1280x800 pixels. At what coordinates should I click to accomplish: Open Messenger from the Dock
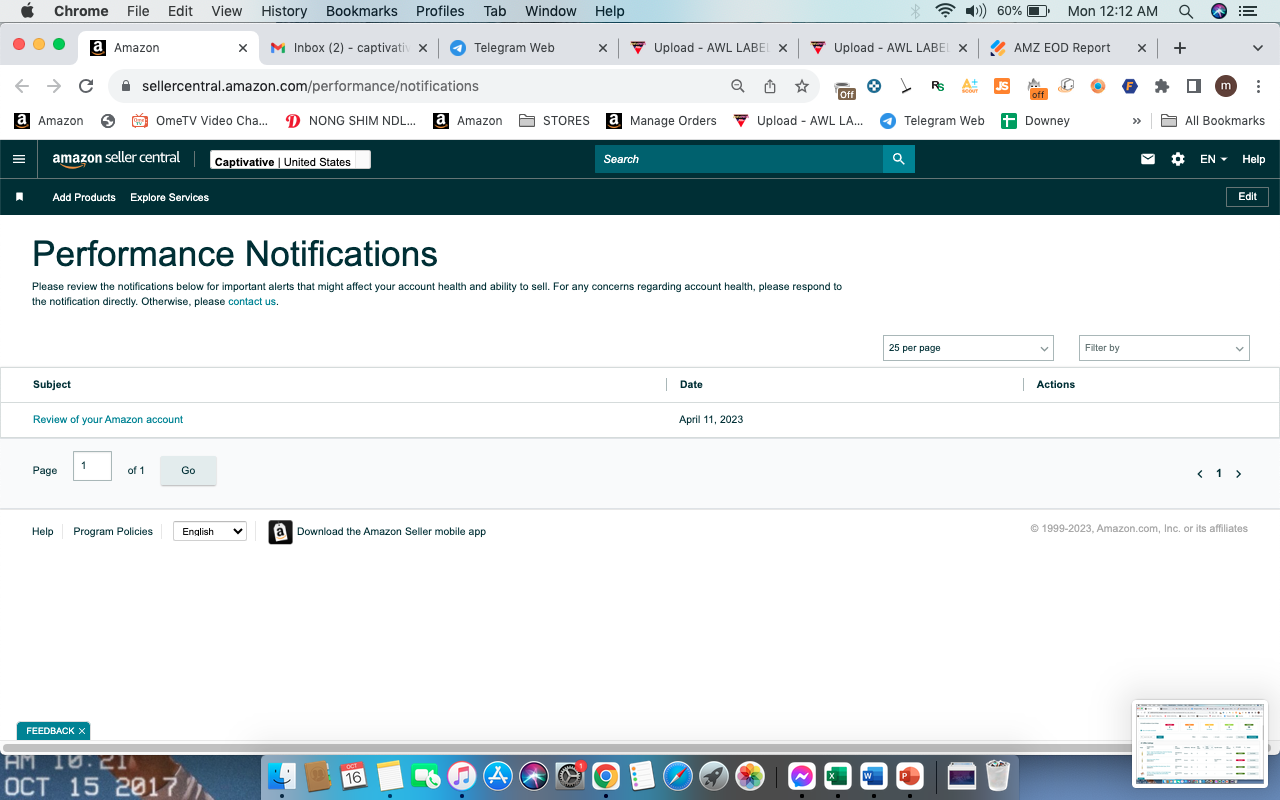(x=802, y=776)
